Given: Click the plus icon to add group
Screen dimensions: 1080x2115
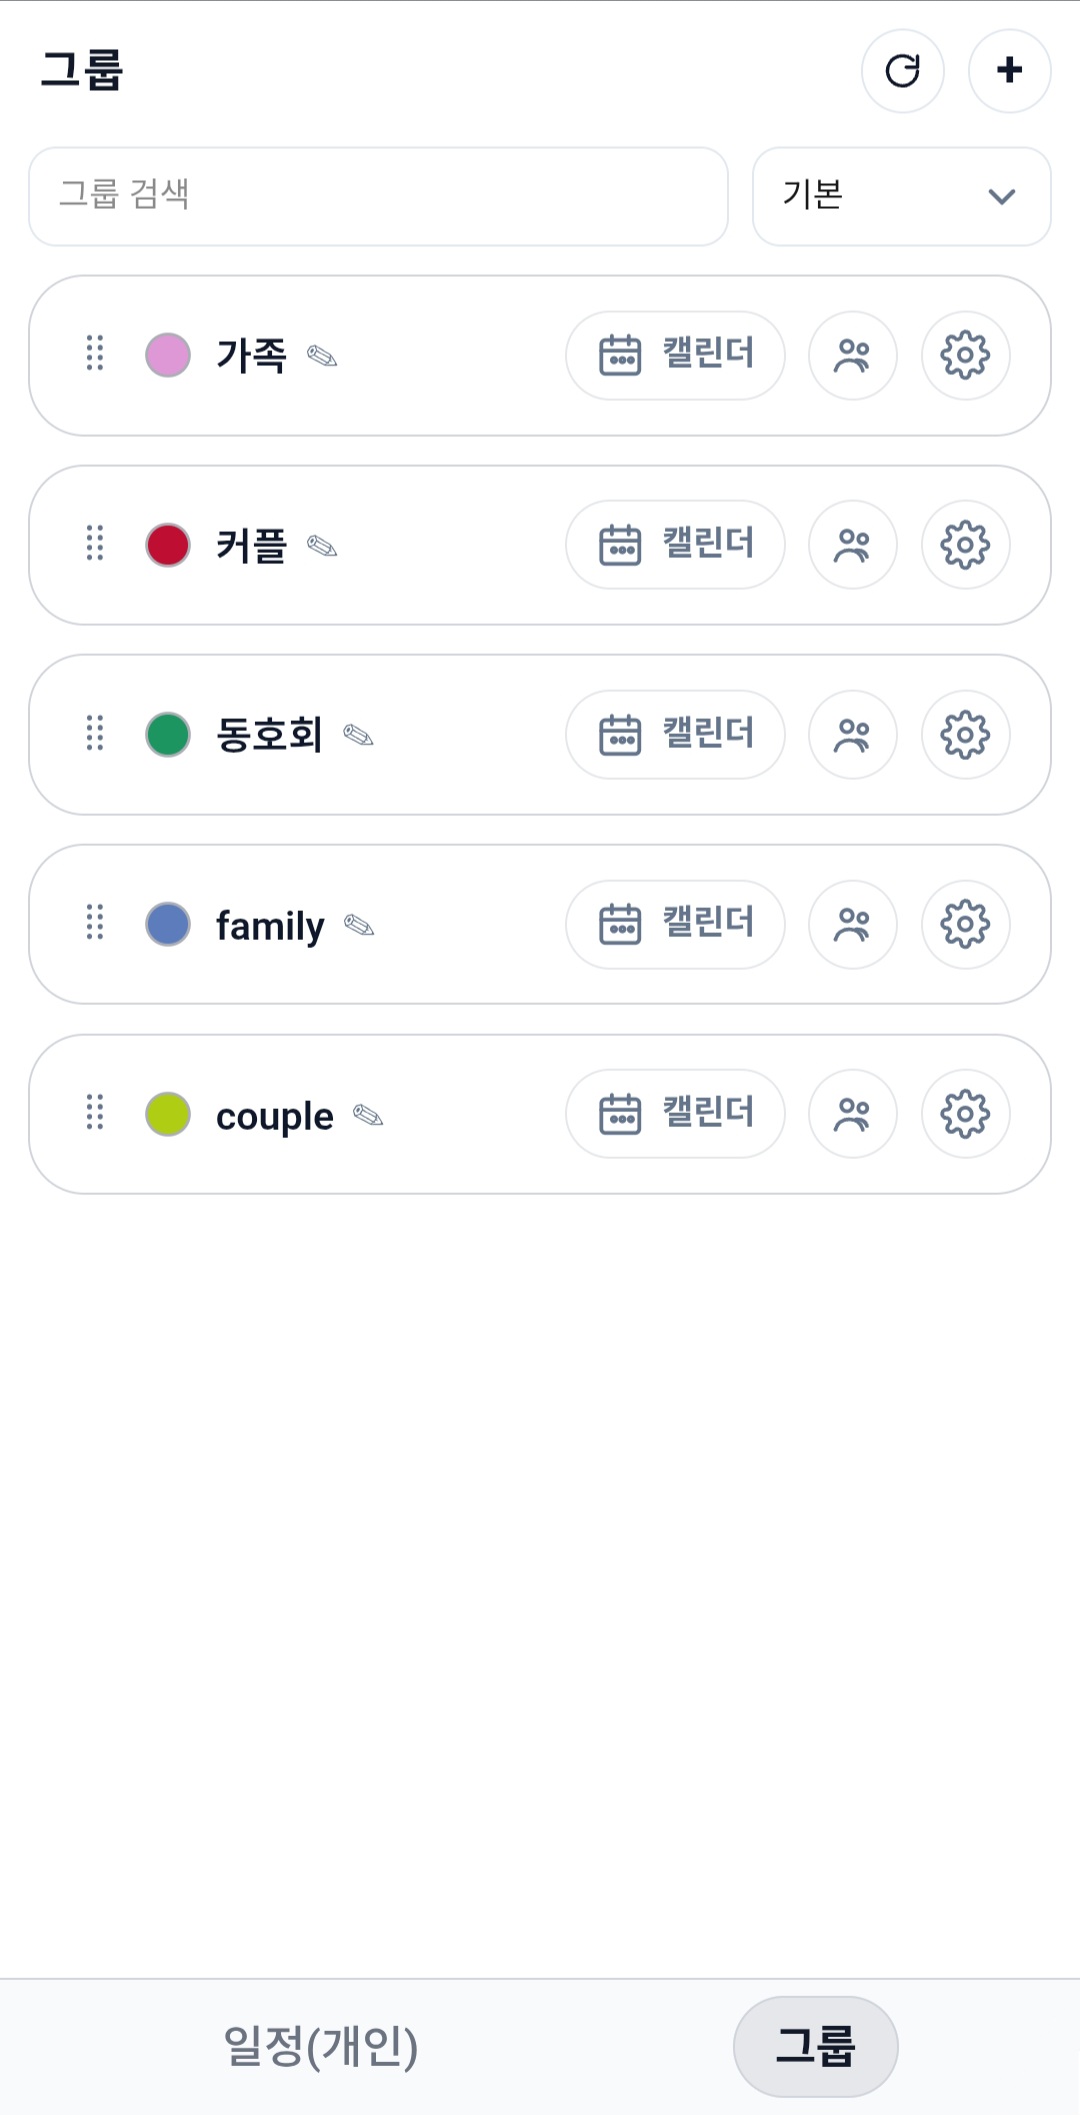Looking at the screenshot, I should coord(1009,71).
